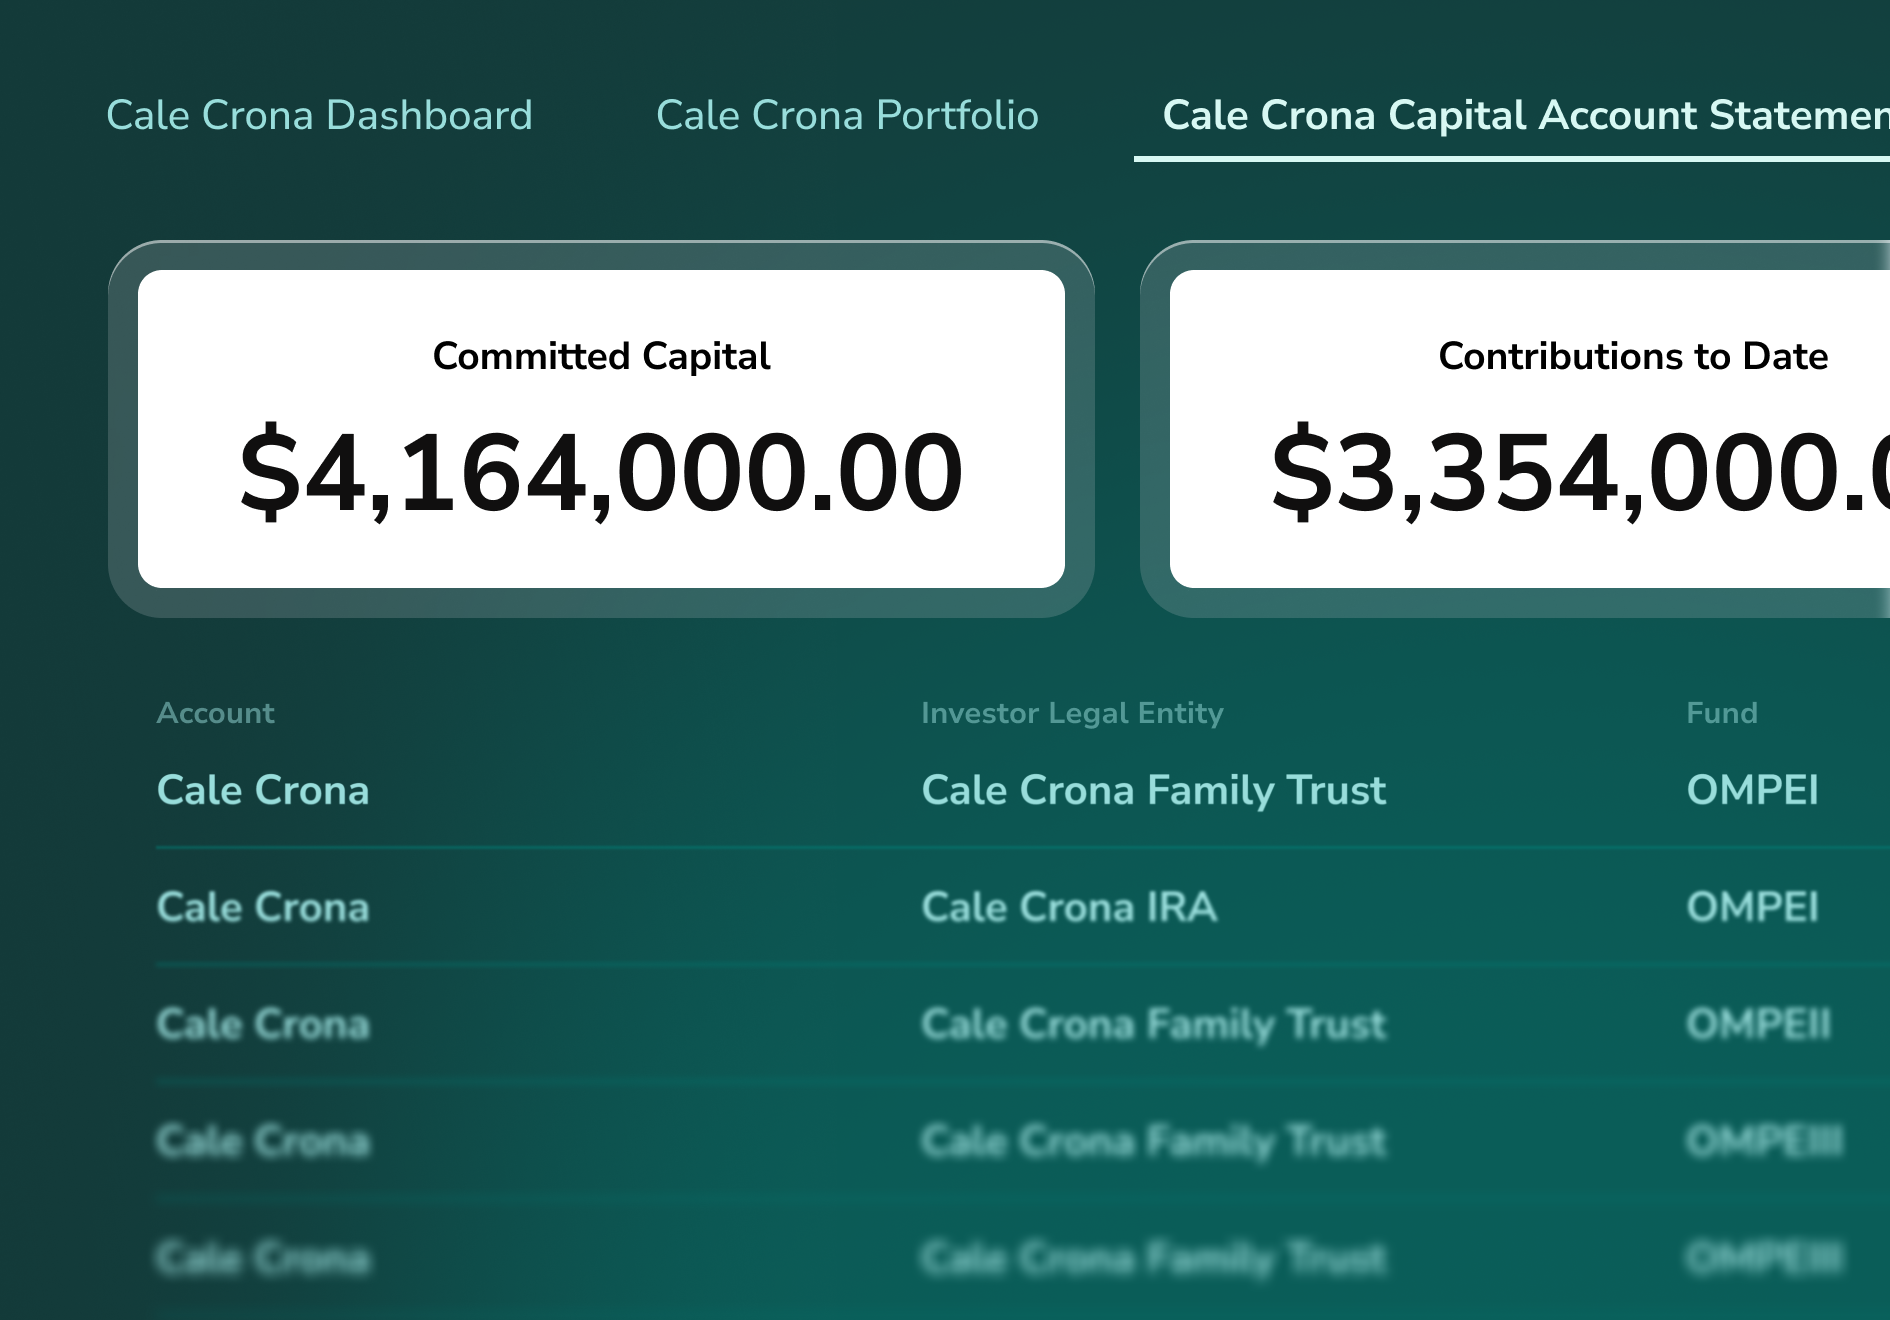Switch to Cale Crona Portfolio tab
1890x1320 pixels.
click(847, 116)
